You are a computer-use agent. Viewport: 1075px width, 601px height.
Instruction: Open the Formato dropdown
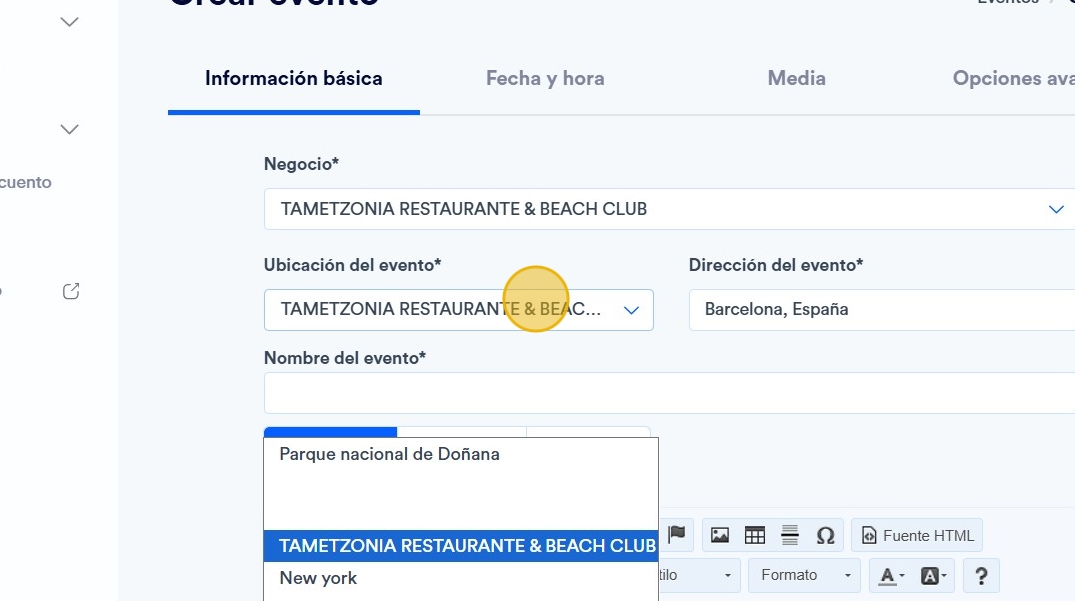tap(804, 575)
